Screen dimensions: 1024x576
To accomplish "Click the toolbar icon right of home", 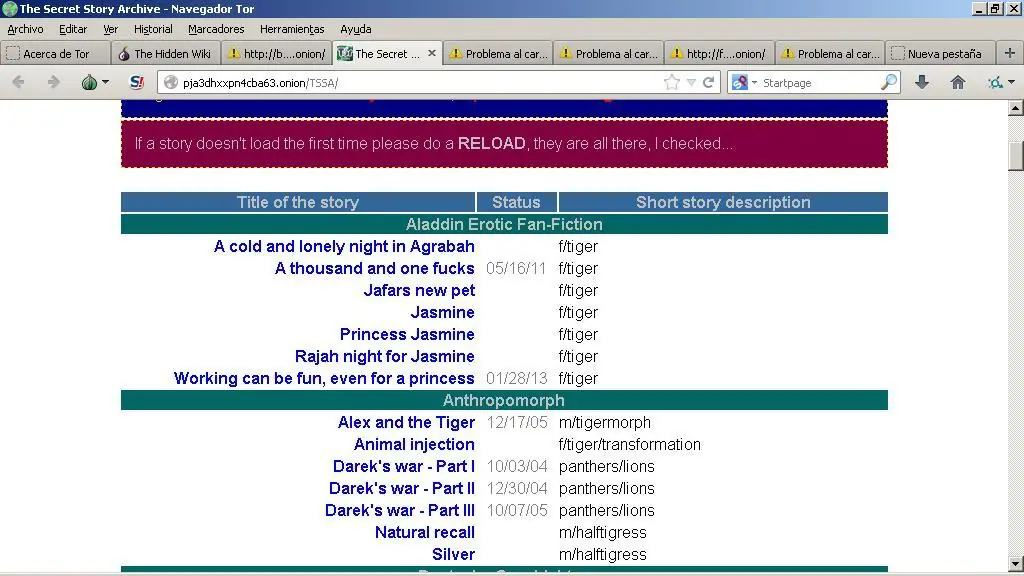I will 995,82.
